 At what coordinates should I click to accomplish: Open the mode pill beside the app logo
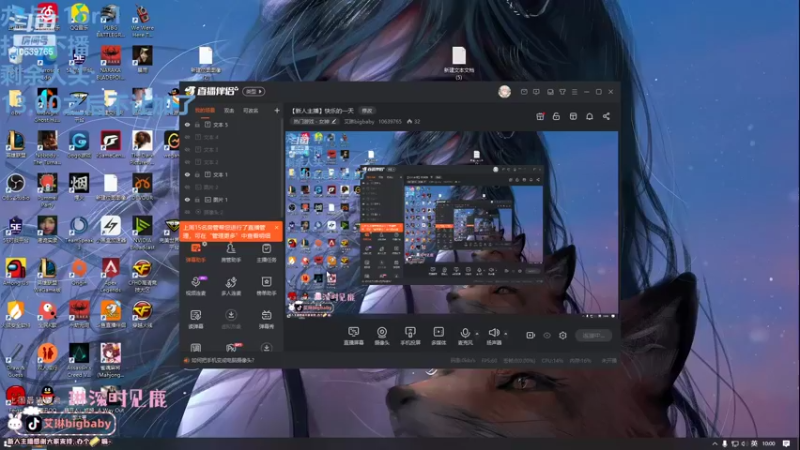click(x=254, y=91)
